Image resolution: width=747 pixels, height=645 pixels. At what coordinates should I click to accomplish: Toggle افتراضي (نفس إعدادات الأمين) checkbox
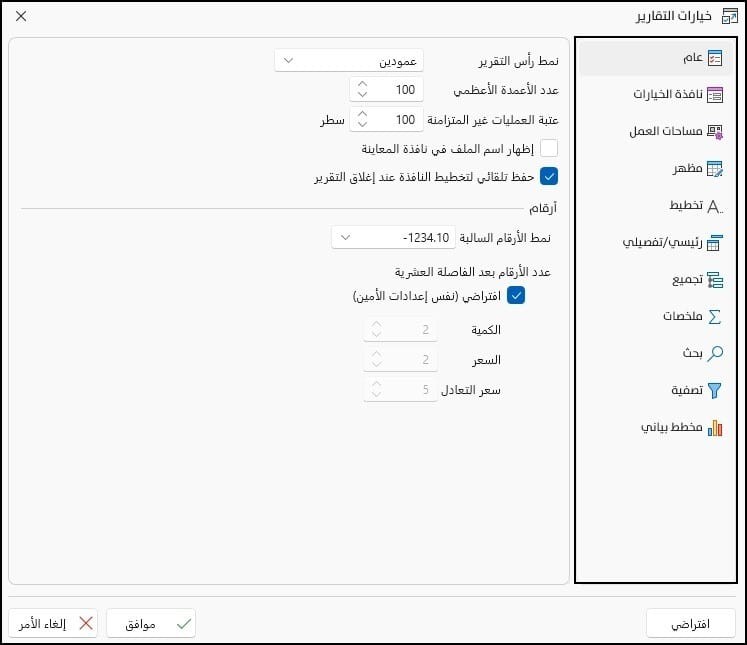tap(516, 295)
